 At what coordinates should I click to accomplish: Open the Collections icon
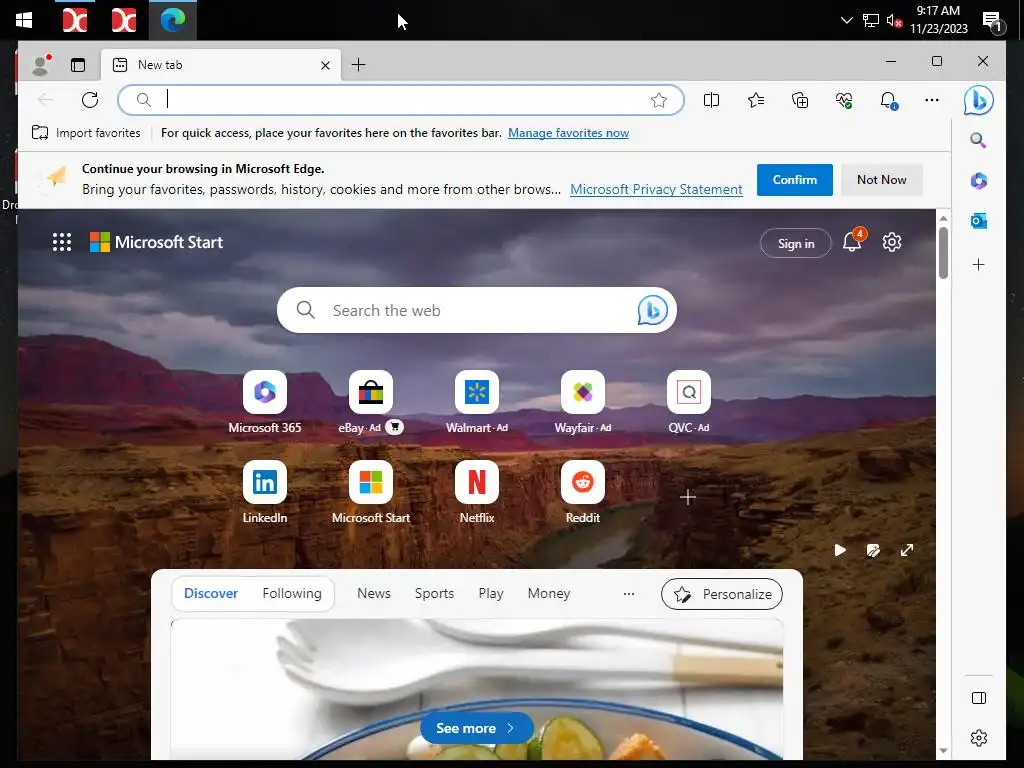(800, 100)
